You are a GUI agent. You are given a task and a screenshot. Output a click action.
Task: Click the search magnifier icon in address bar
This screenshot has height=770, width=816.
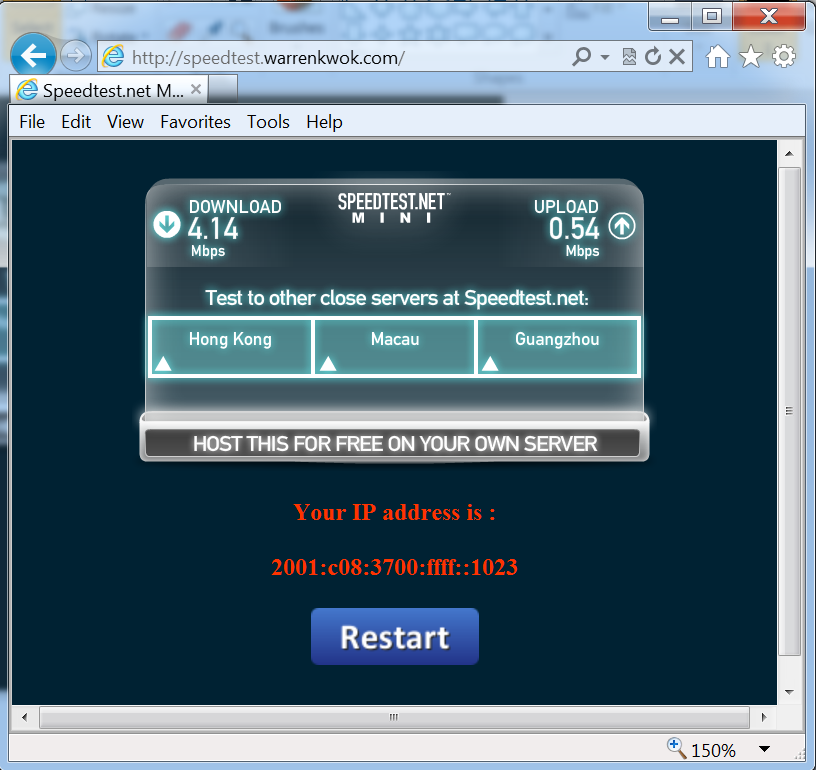[x=581, y=56]
